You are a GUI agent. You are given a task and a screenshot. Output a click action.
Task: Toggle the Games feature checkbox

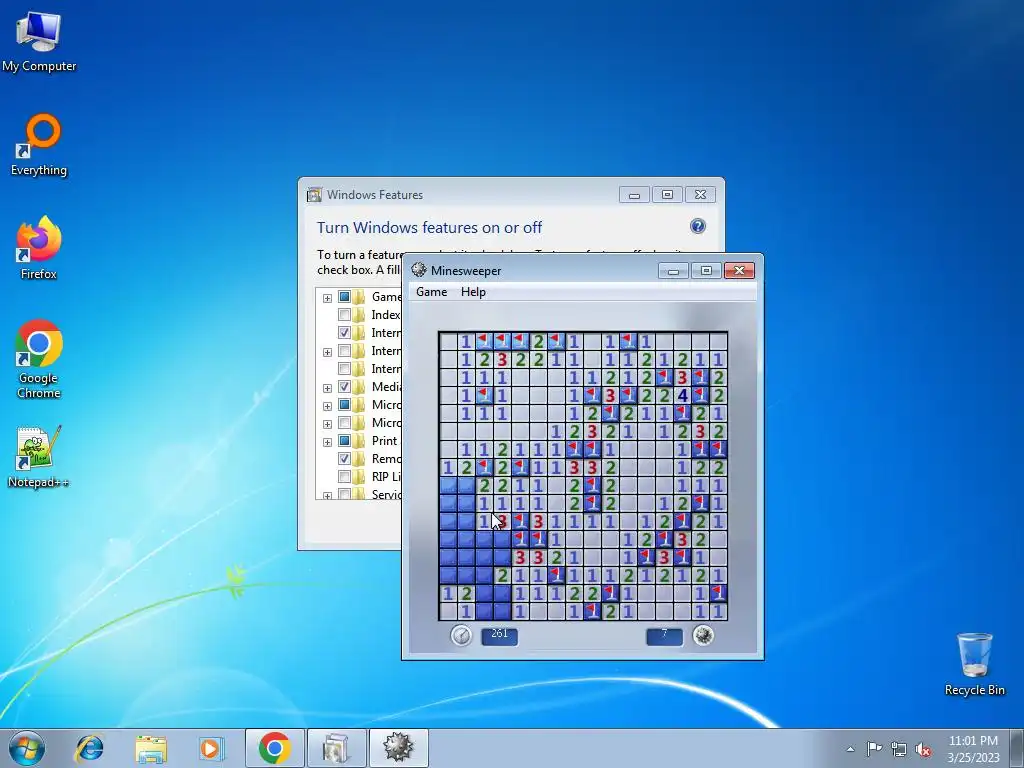click(344, 296)
